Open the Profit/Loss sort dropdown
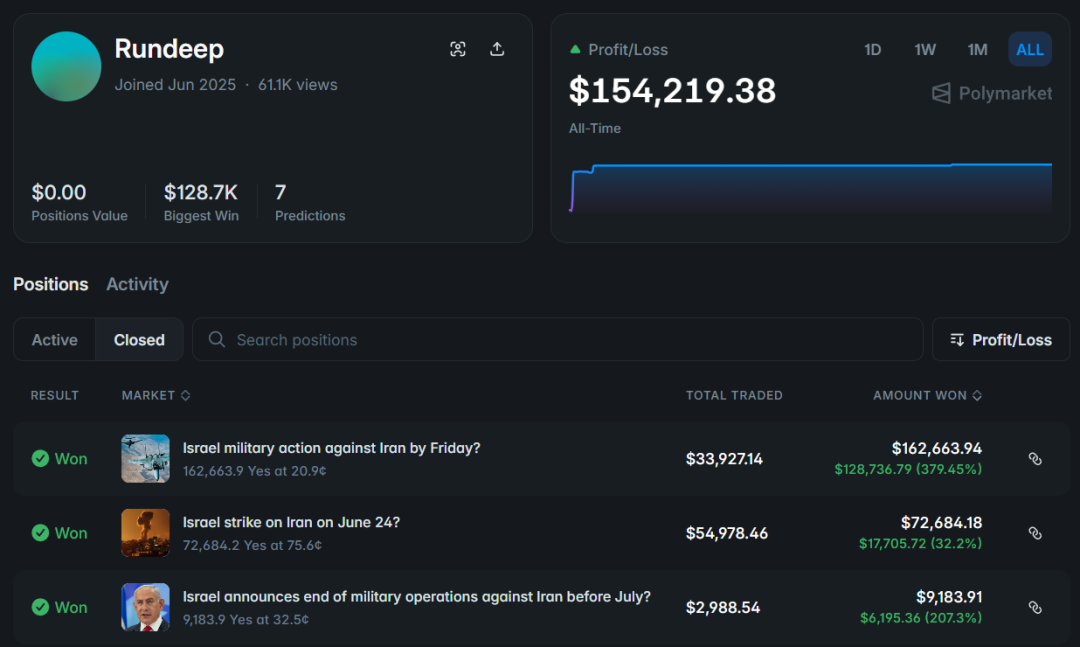1080x647 pixels. pyautogui.click(x=1000, y=340)
